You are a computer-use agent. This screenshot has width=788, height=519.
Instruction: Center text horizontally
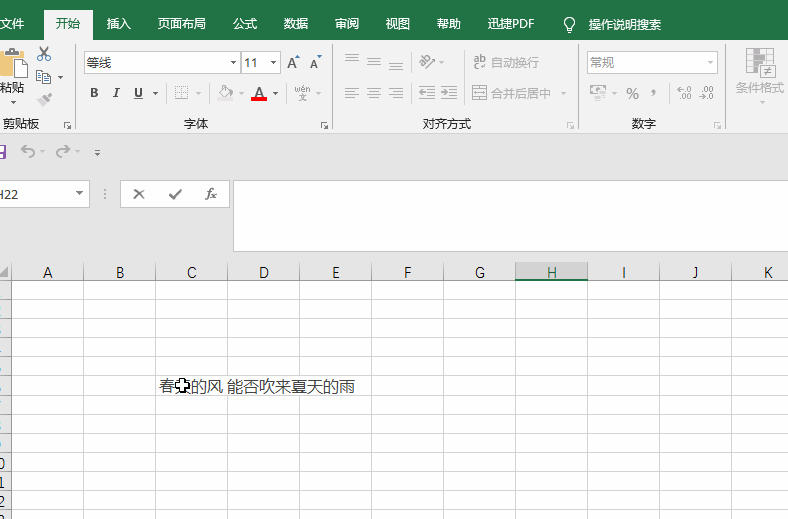point(374,93)
